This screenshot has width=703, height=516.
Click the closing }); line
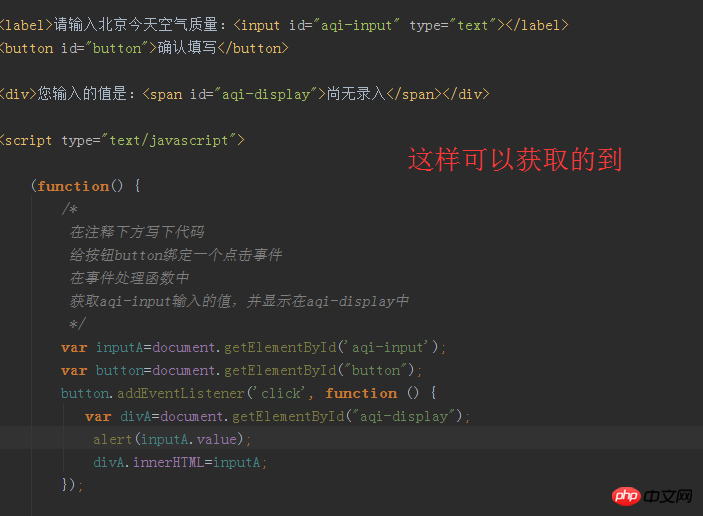(x=72, y=485)
